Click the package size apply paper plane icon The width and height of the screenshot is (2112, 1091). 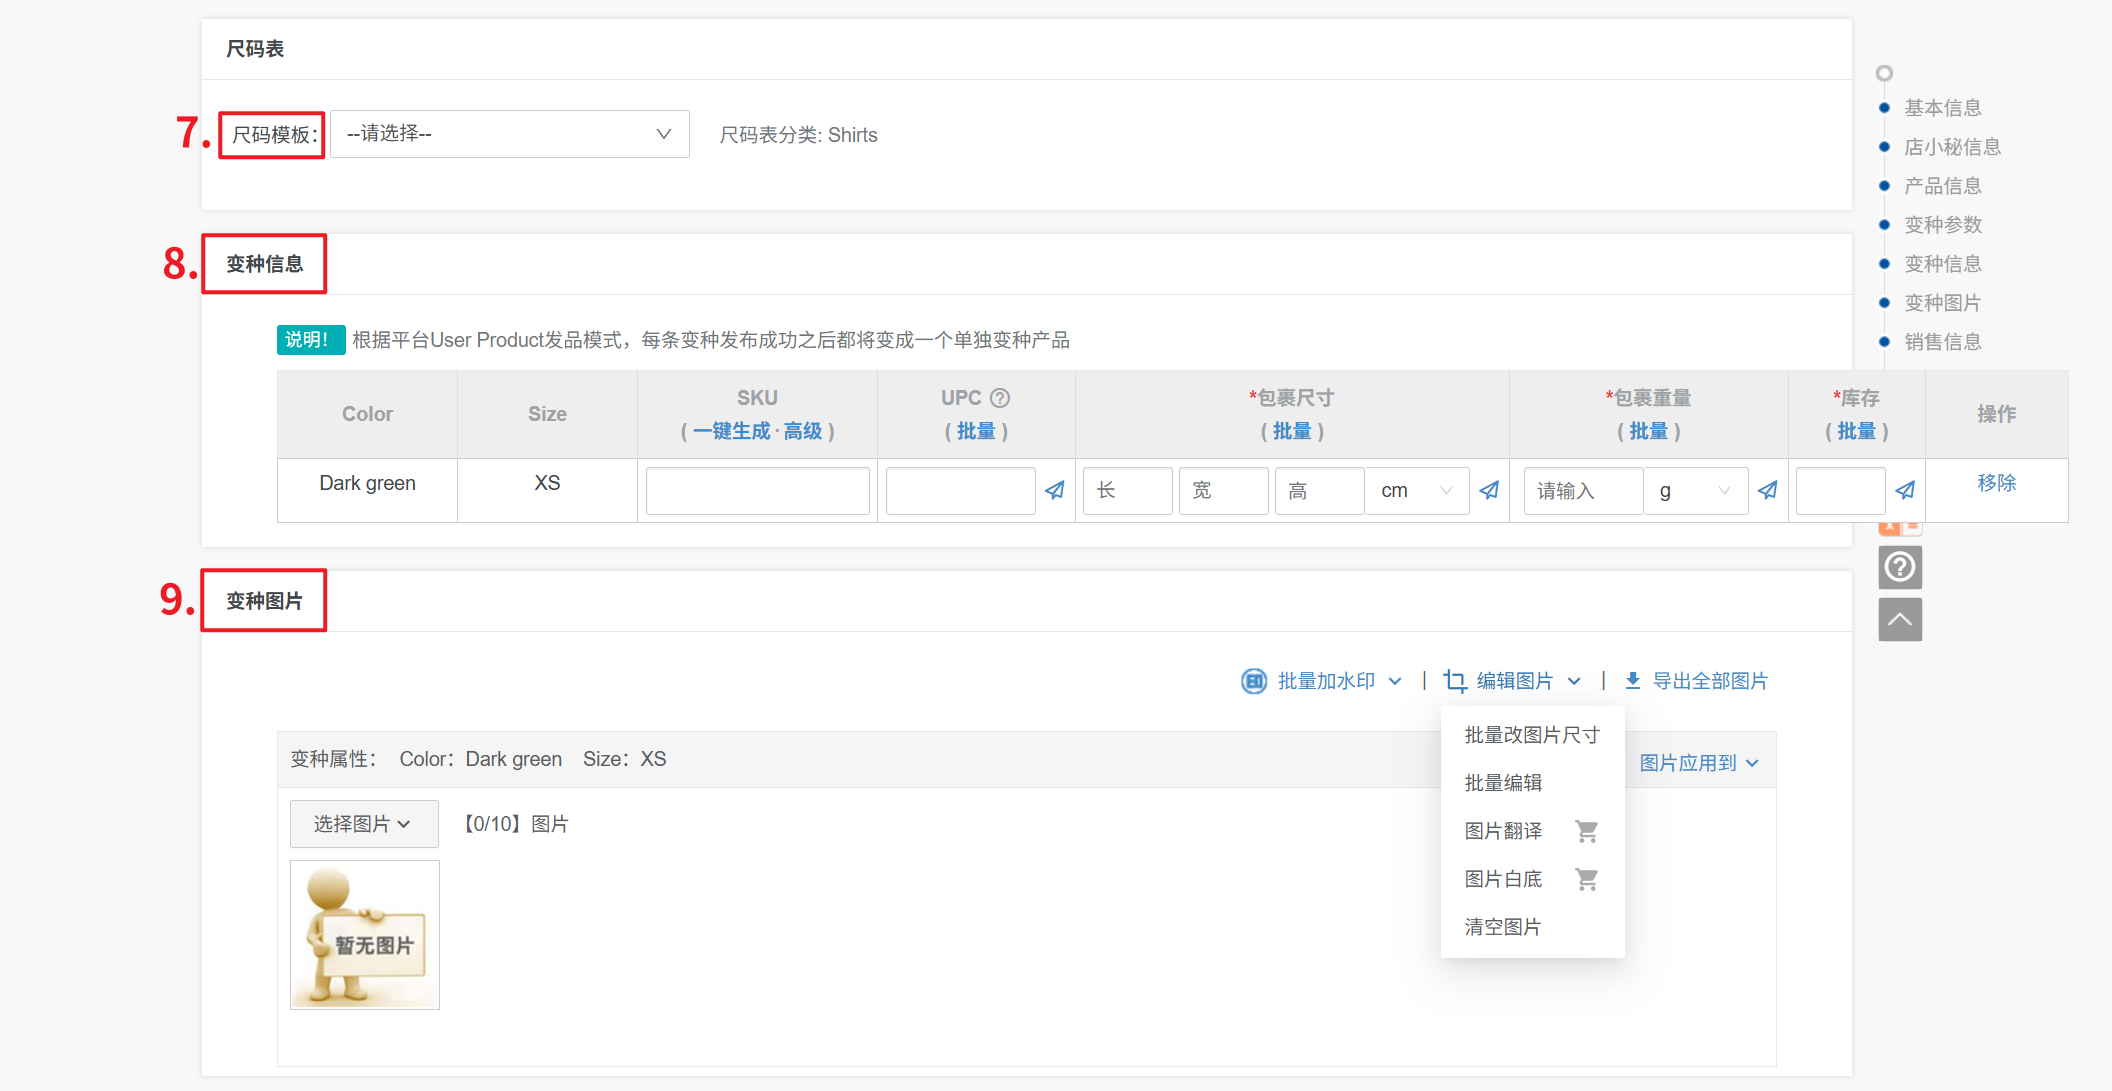1489,490
